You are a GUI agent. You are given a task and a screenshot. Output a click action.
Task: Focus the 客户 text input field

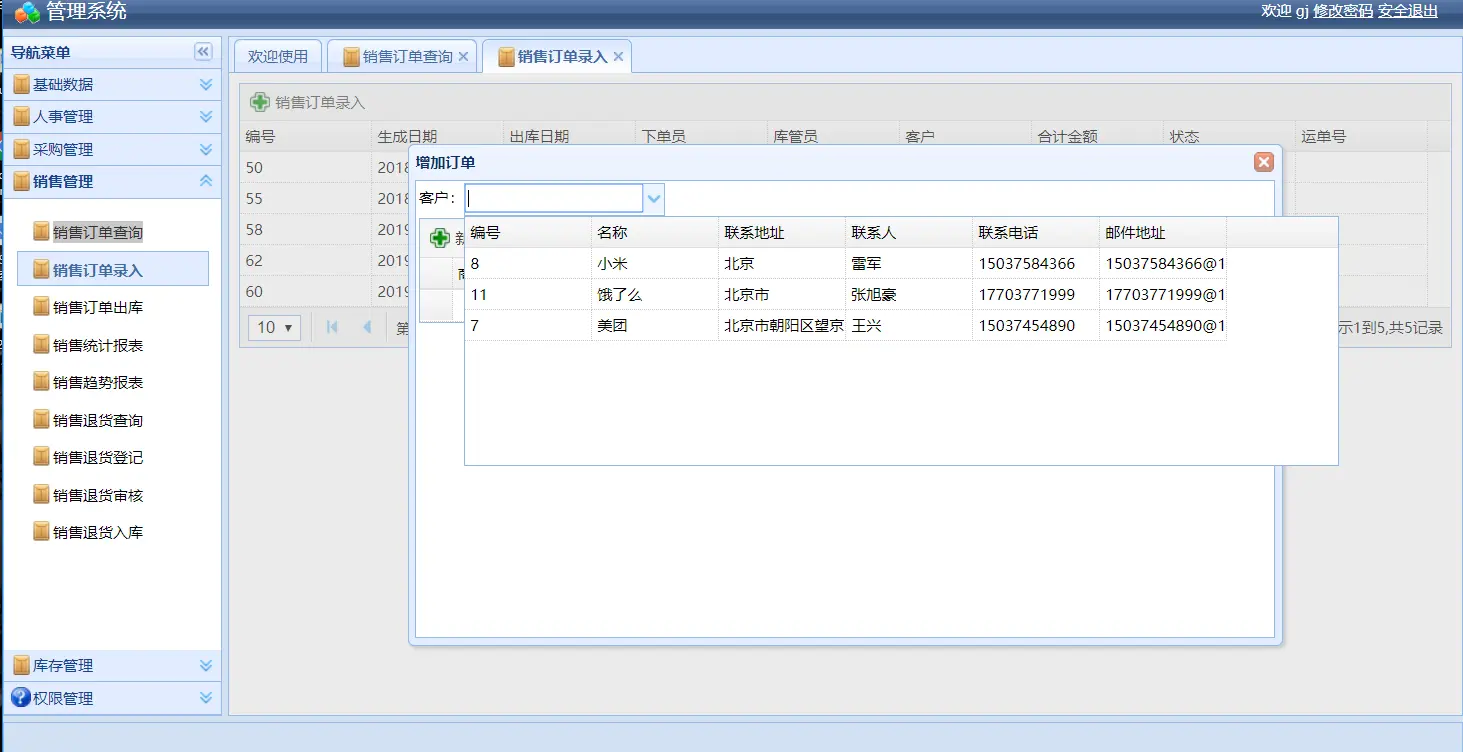554,199
